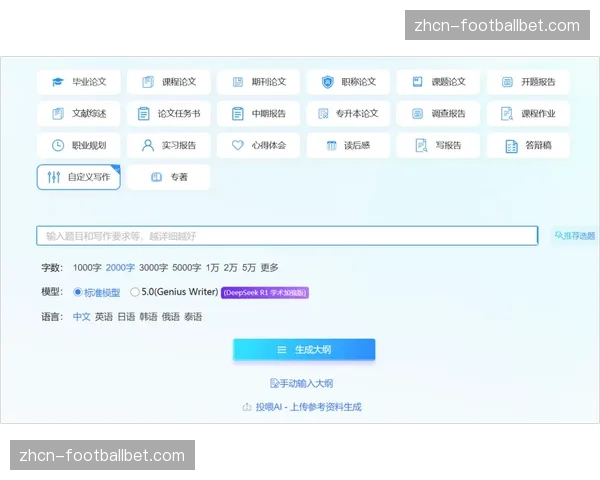
Task: Click the graduation cap icon for 毕业论文
Action: coord(57,82)
